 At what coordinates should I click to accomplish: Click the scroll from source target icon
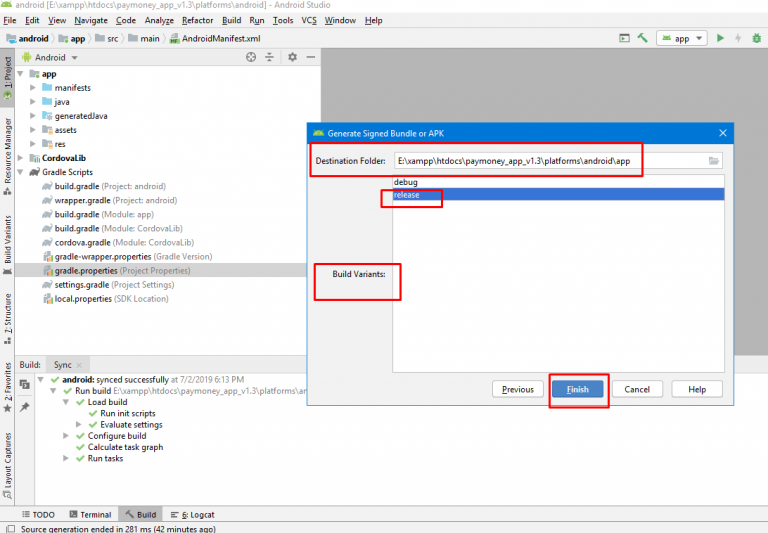point(251,57)
